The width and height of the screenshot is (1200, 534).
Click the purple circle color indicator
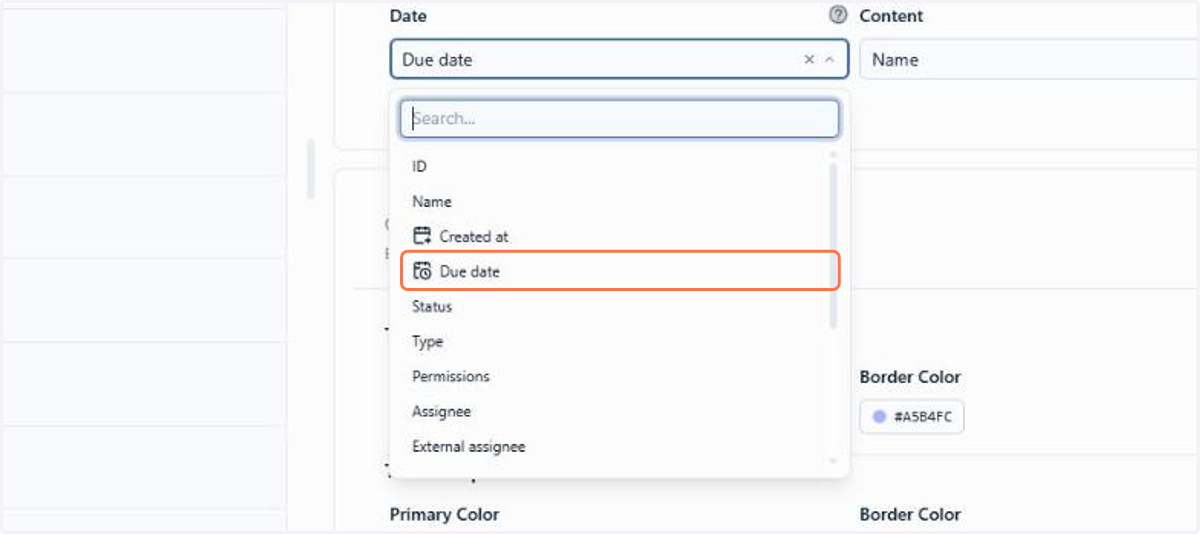tap(879, 417)
